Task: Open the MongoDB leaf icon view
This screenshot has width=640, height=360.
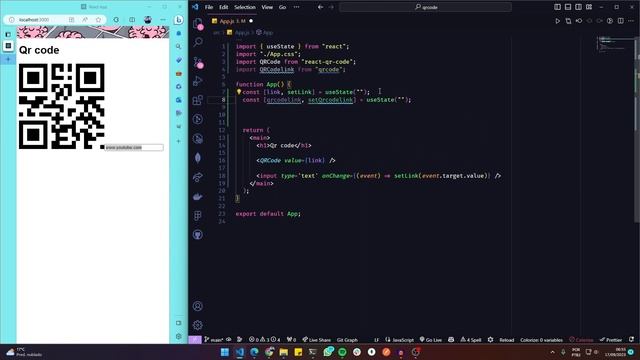Action: (198, 158)
